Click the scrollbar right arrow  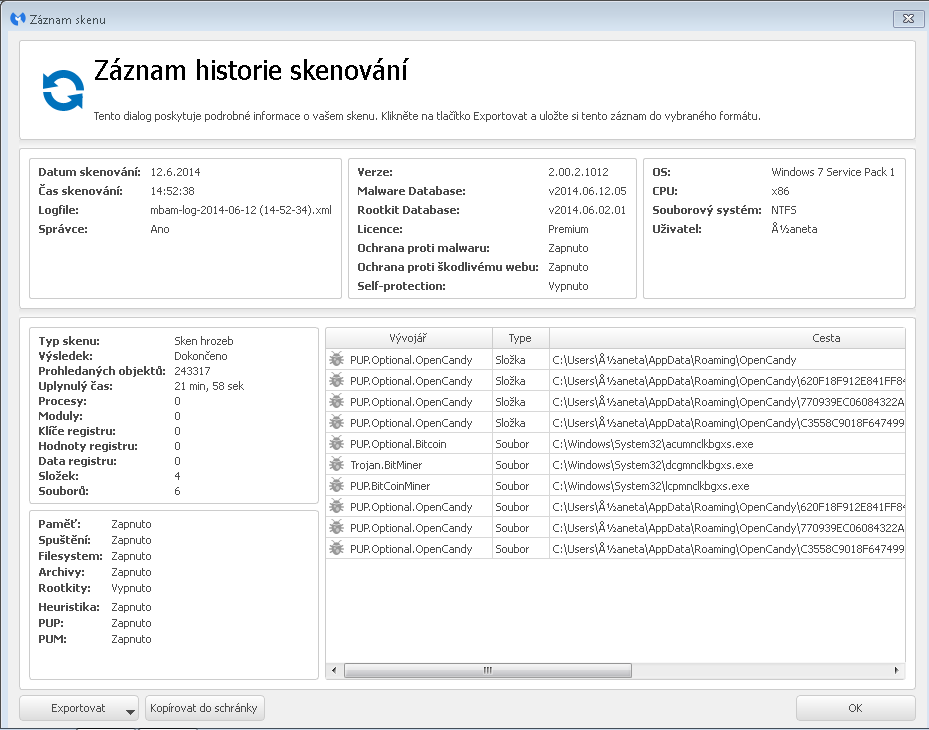pos(896,670)
